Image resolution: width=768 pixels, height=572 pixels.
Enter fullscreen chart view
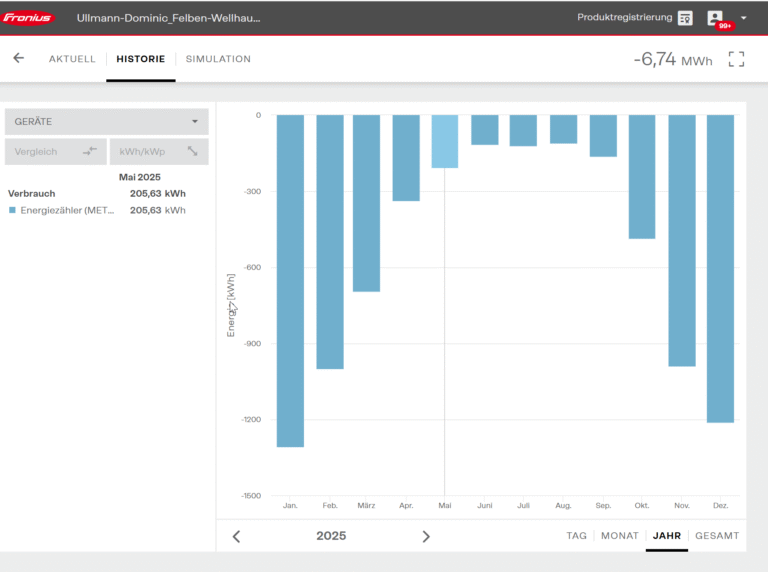click(736, 59)
